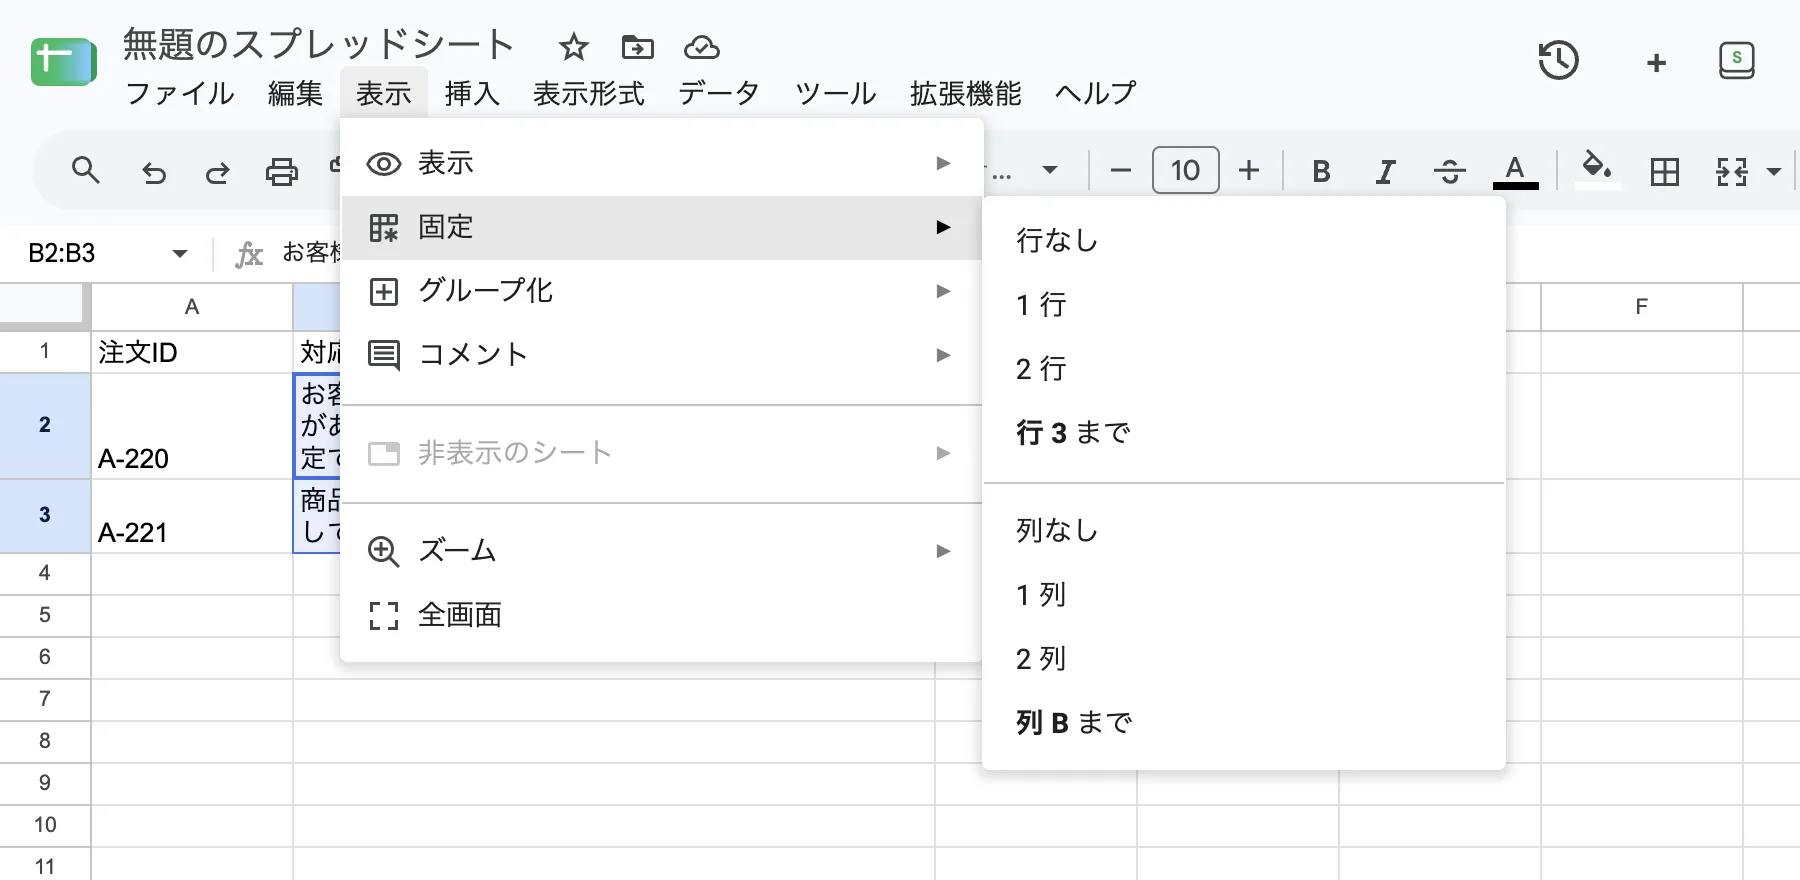This screenshot has width=1800, height=880.
Task: Freeze 2 列 from the submenu
Action: [x=1244, y=659]
